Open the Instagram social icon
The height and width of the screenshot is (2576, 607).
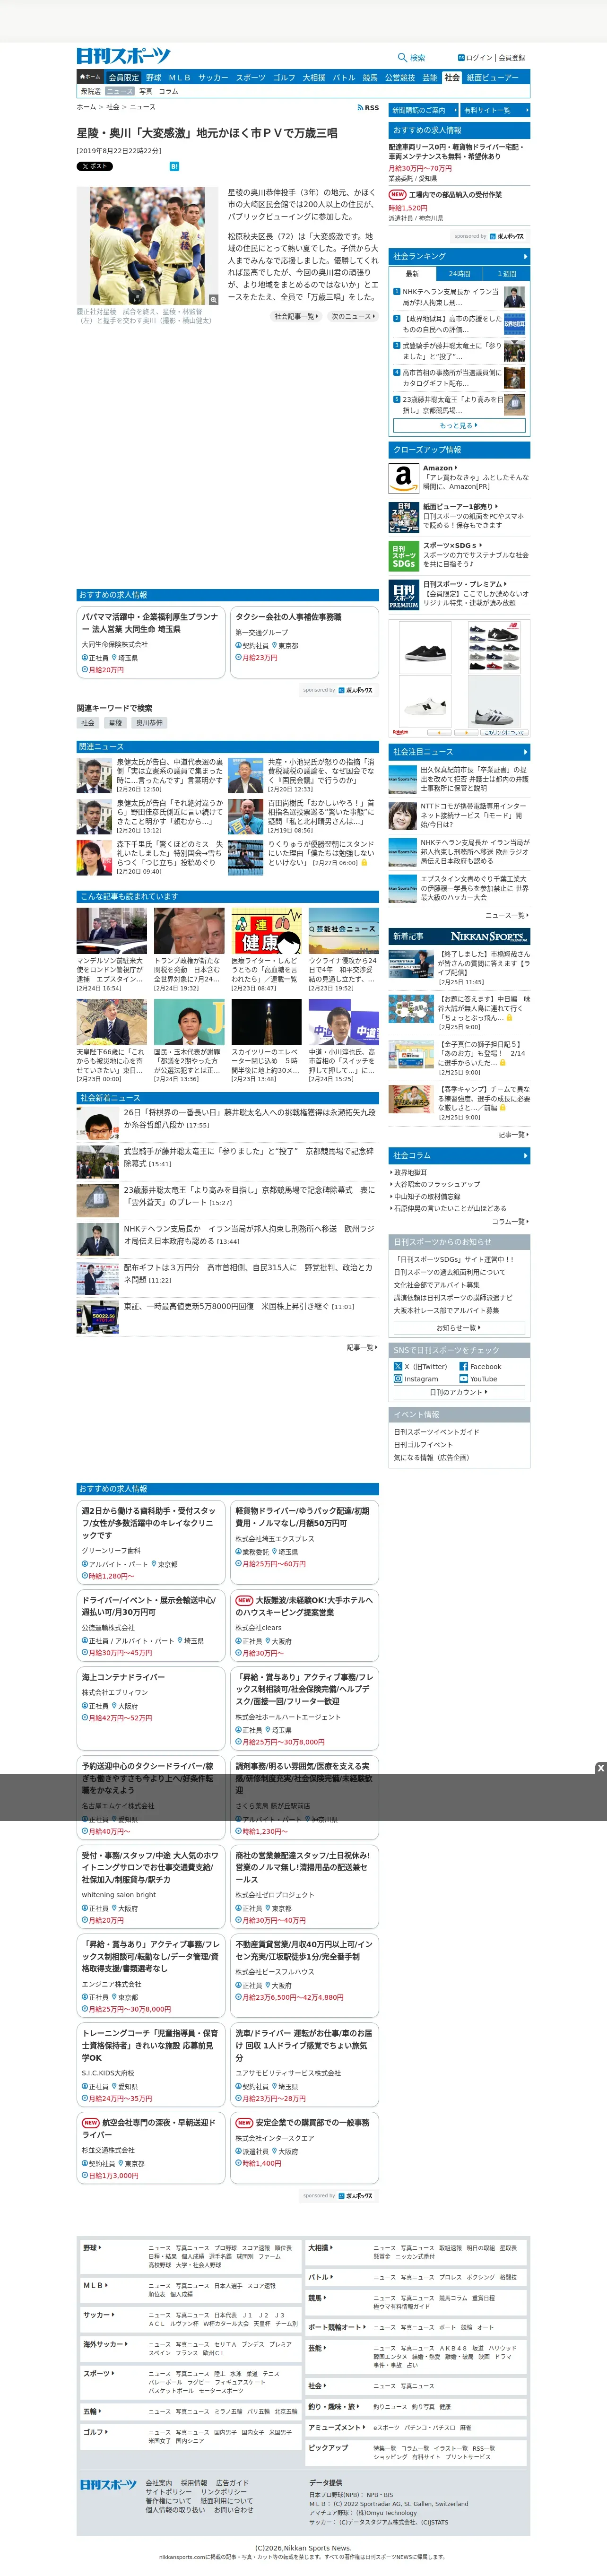coord(398,1379)
